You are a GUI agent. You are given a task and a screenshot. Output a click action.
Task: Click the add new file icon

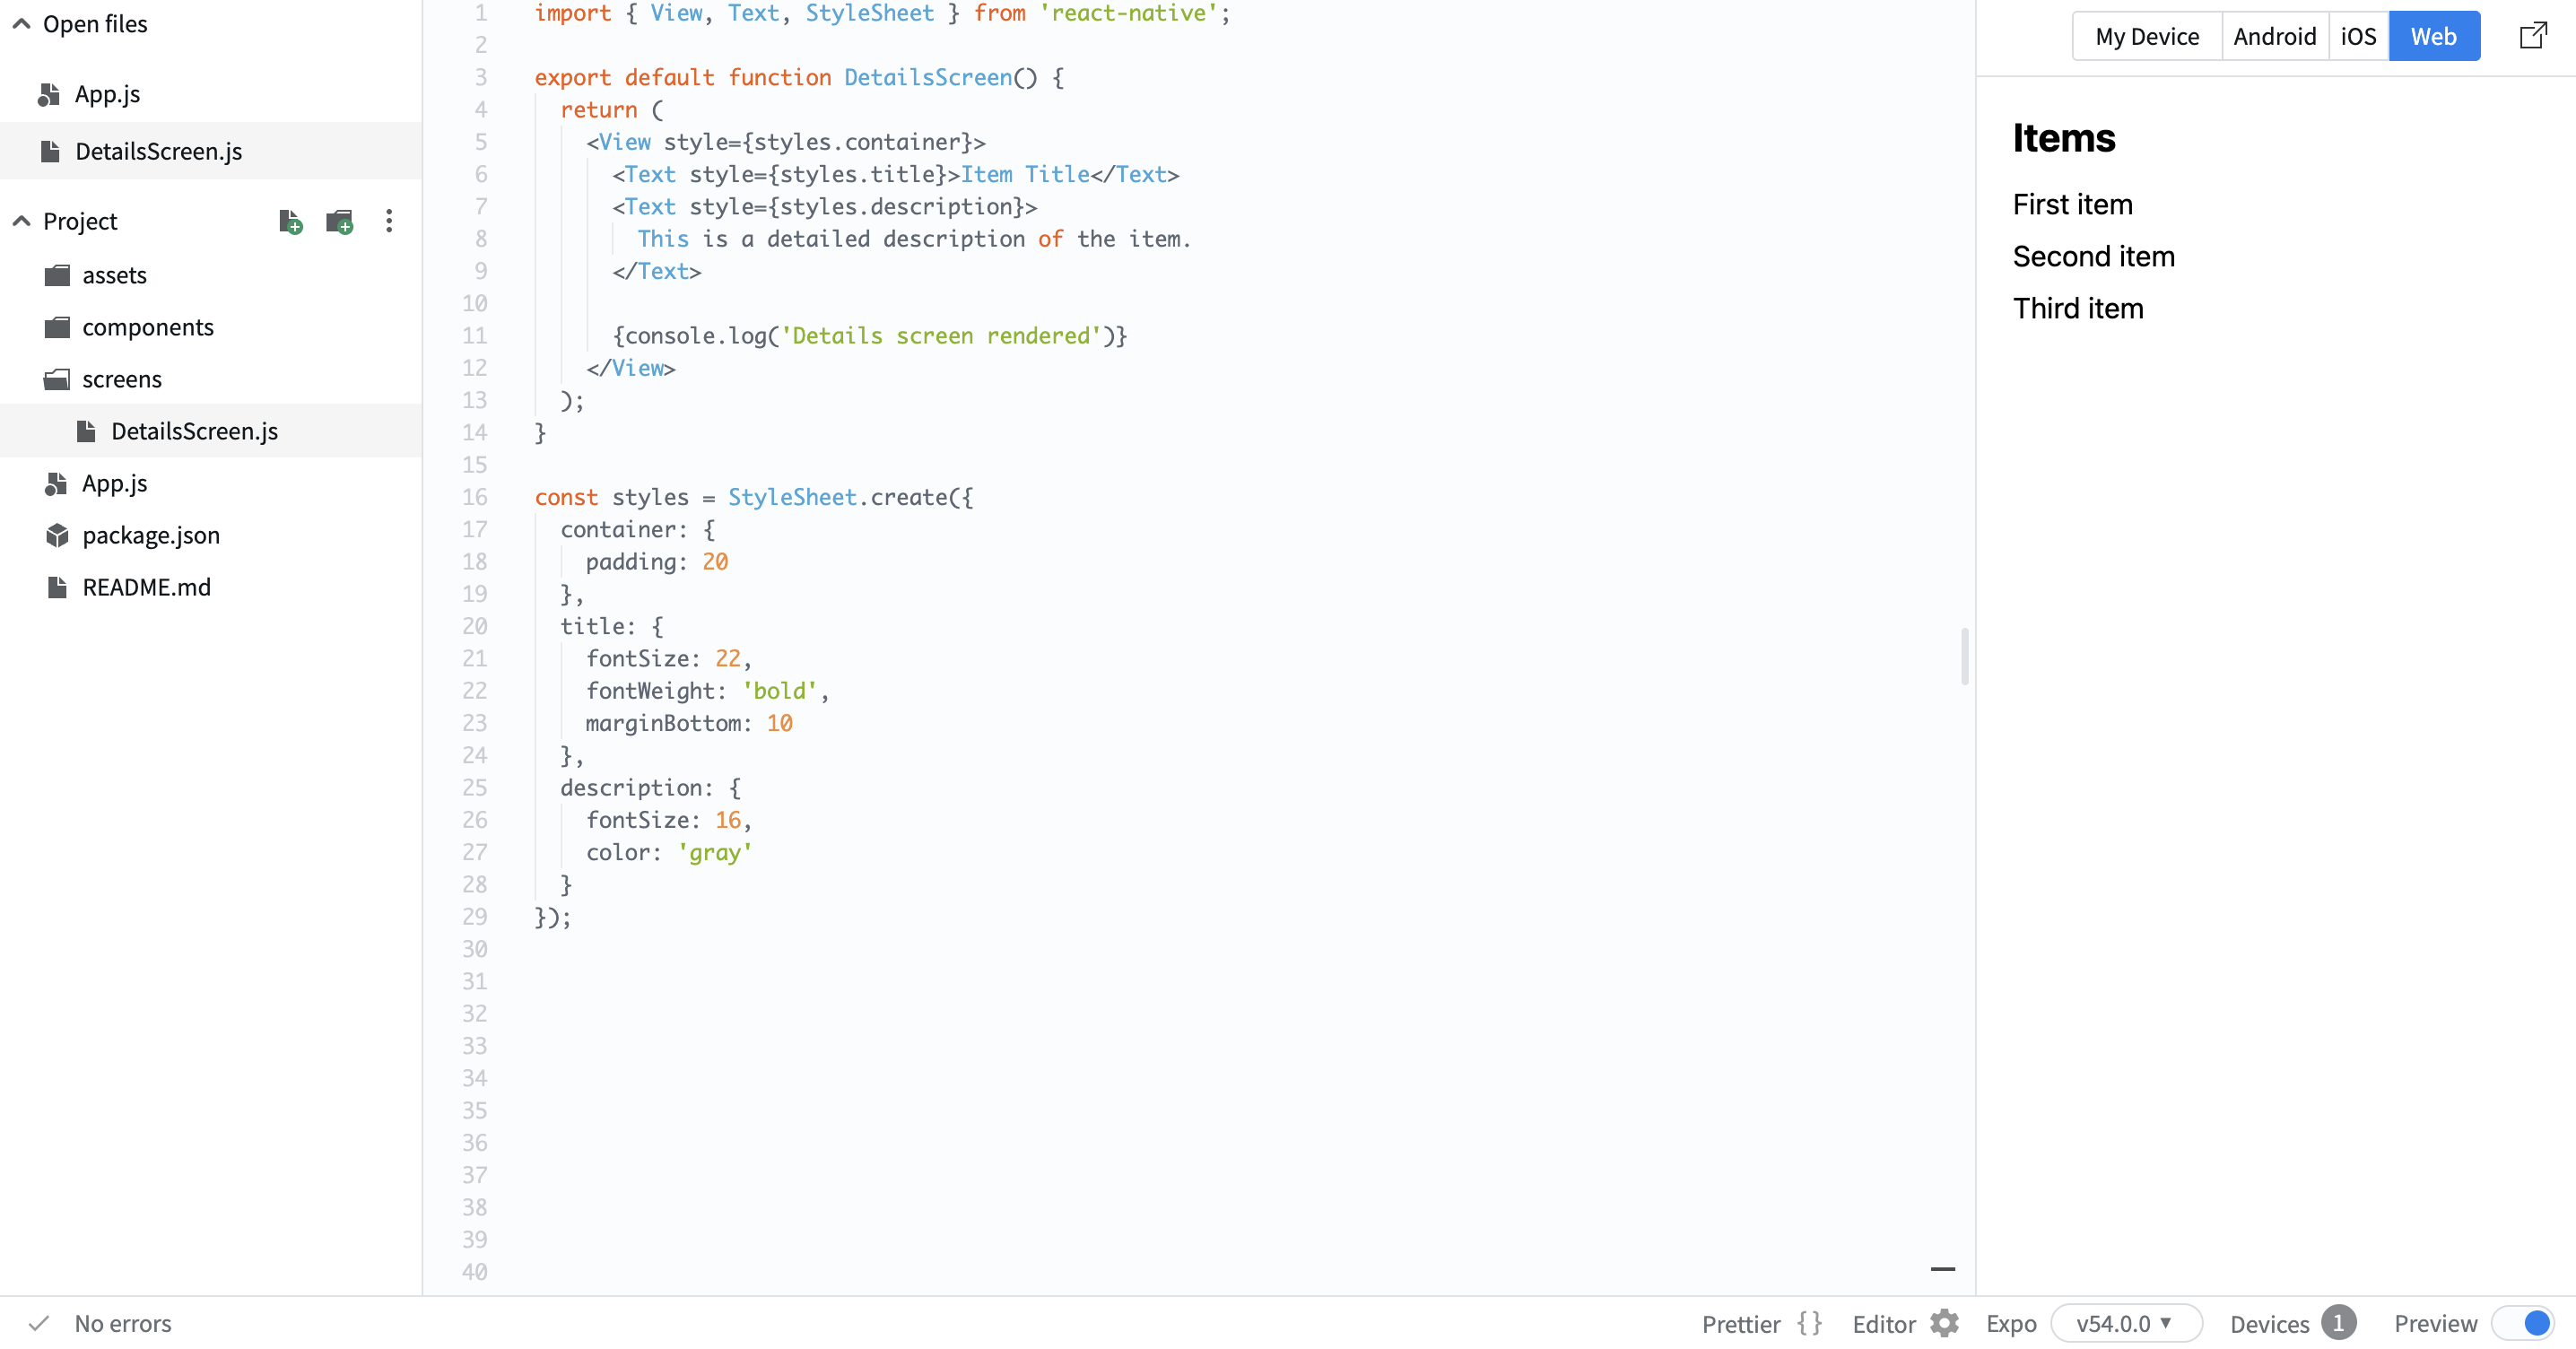point(290,221)
